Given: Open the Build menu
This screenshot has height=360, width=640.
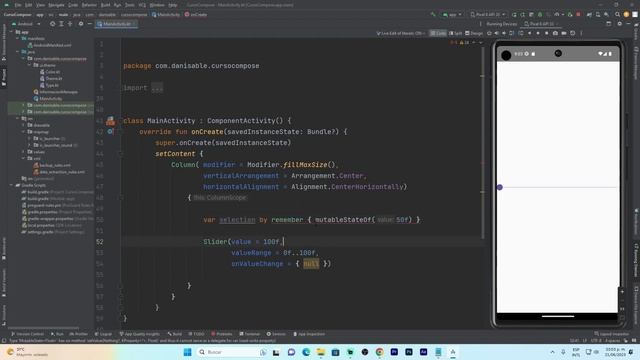Looking at the screenshot, I should coord(105,5).
